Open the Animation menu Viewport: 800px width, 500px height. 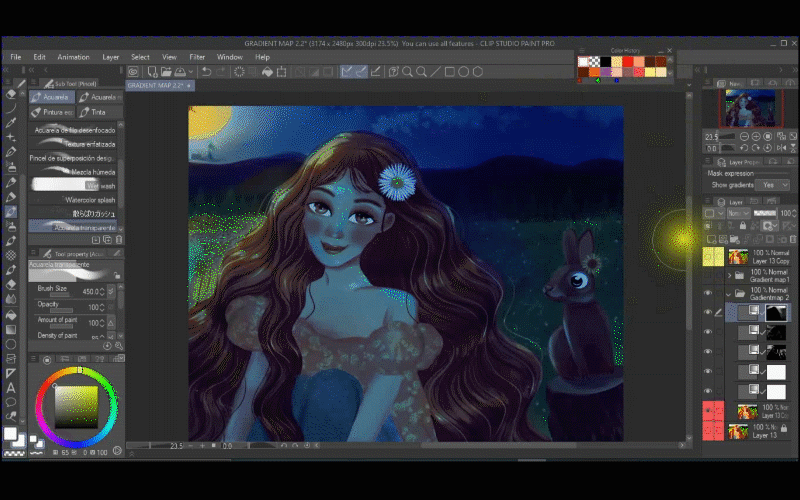pos(73,57)
